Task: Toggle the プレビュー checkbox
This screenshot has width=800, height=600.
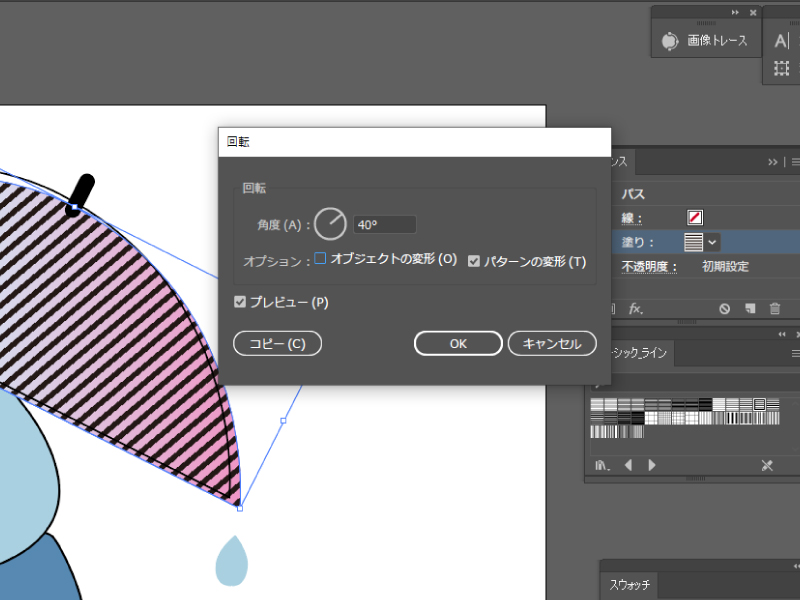Action: 240,302
